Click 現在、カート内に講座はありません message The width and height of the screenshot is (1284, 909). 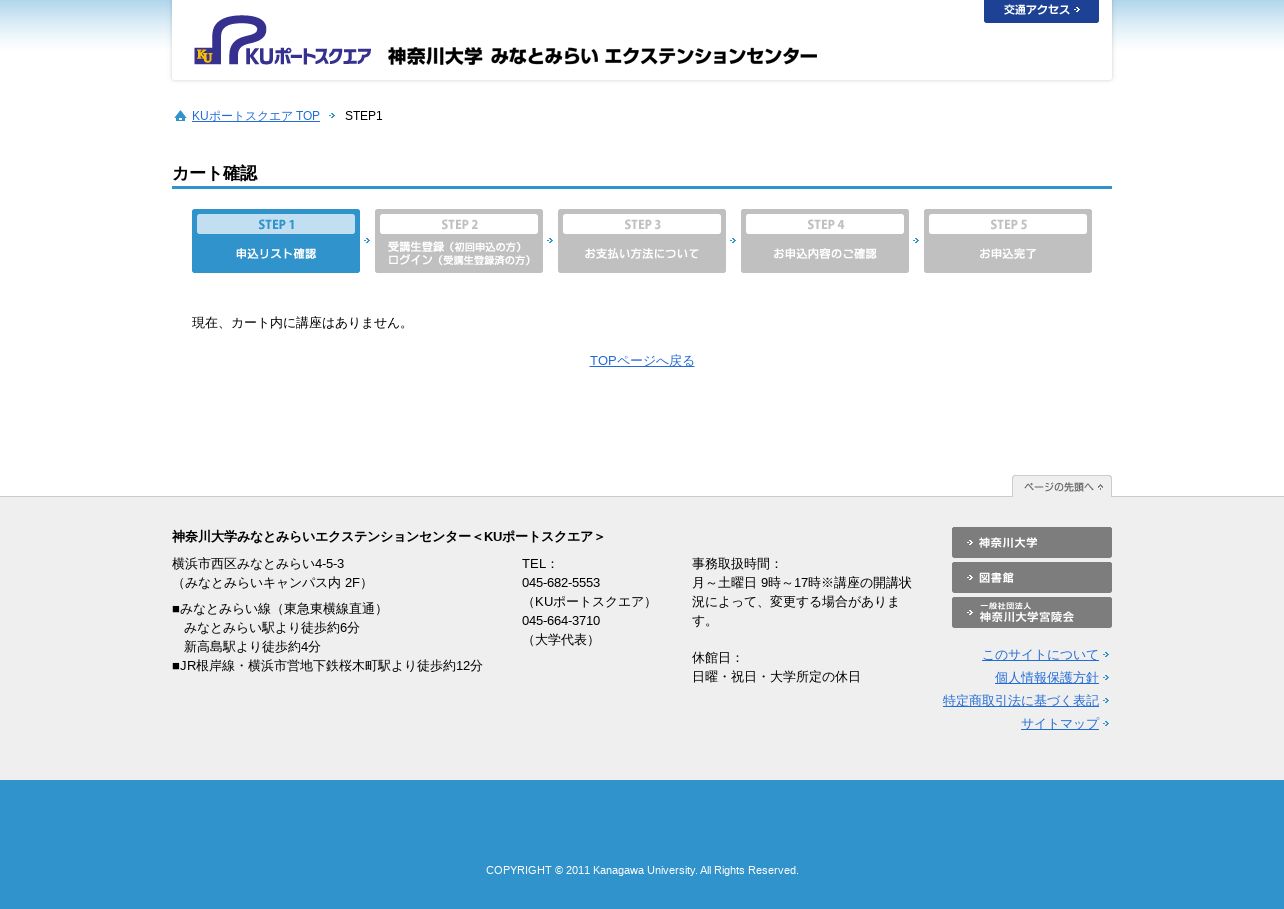[302, 323]
